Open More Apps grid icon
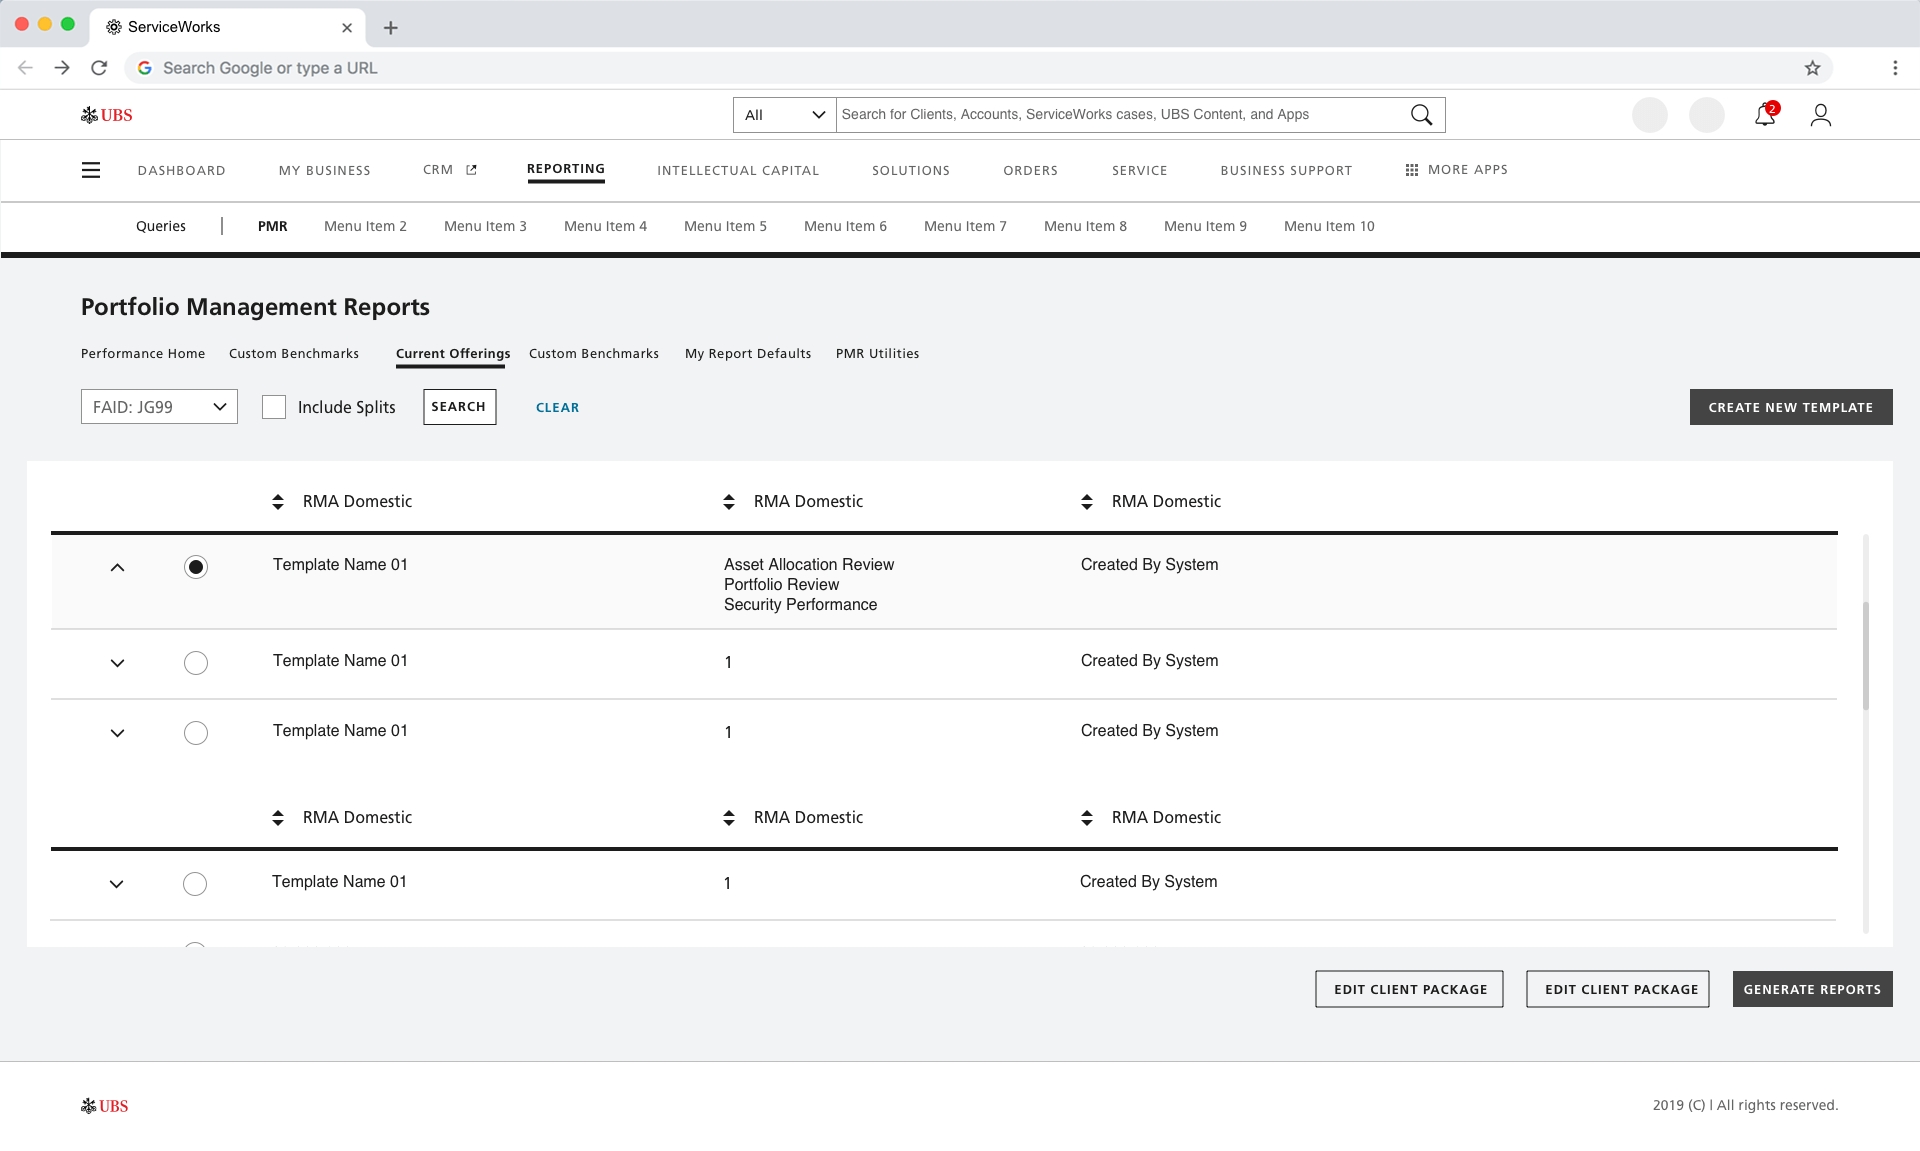The height and width of the screenshot is (1151, 1920). (x=1411, y=170)
